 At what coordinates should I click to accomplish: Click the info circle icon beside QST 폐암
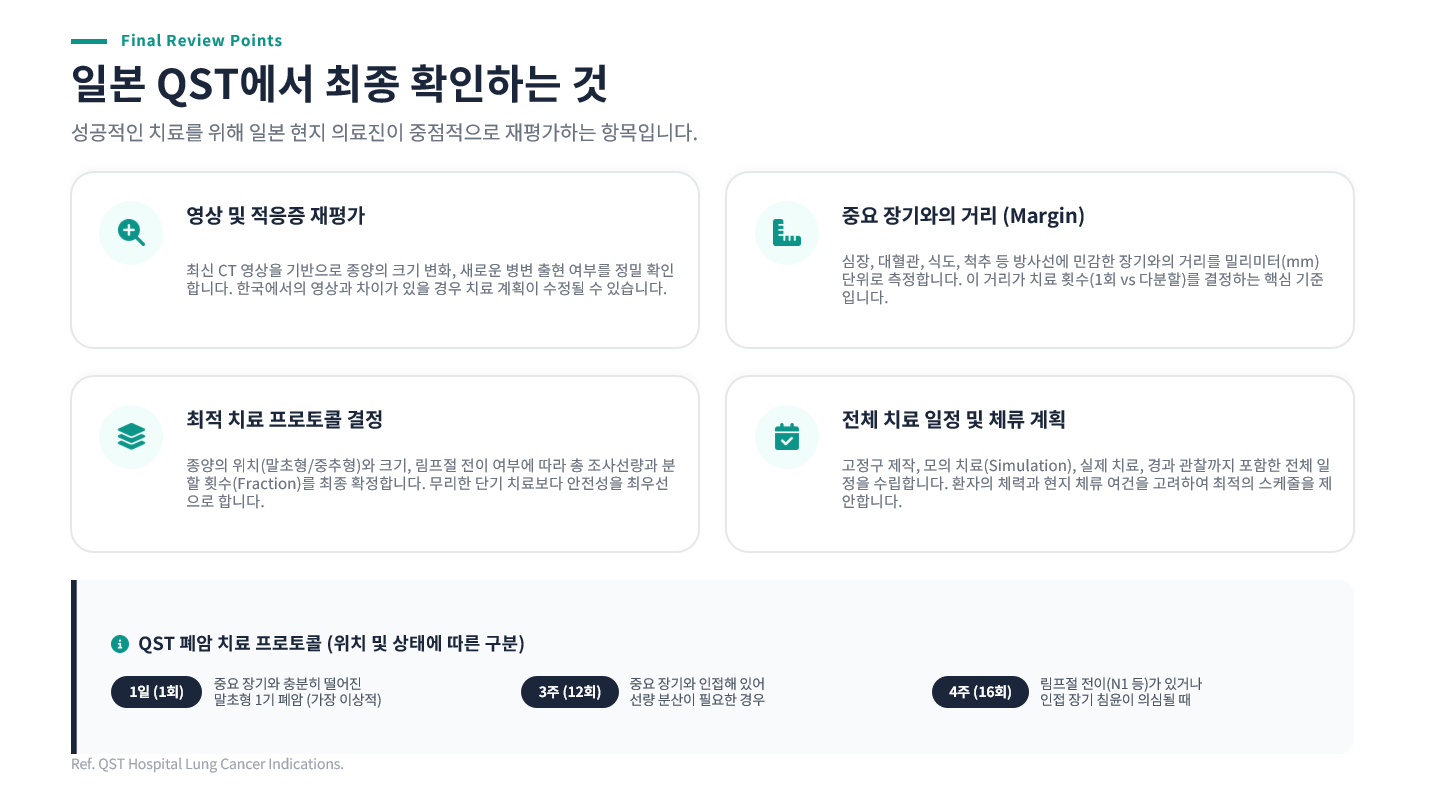tap(120, 643)
